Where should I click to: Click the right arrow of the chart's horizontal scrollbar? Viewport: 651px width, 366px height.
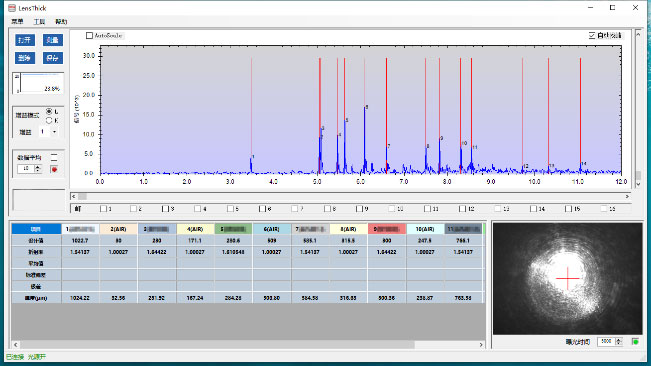pos(627,196)
